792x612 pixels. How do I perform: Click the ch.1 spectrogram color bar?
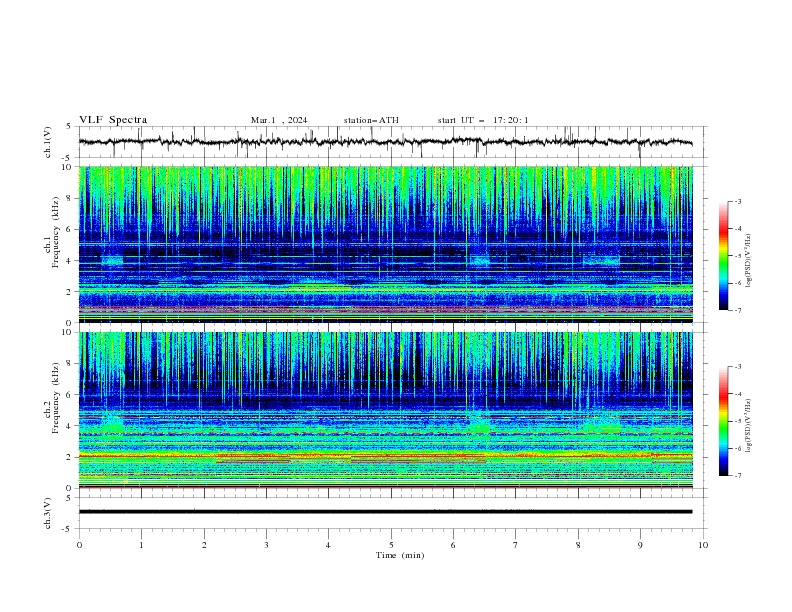tap(724, 256)
